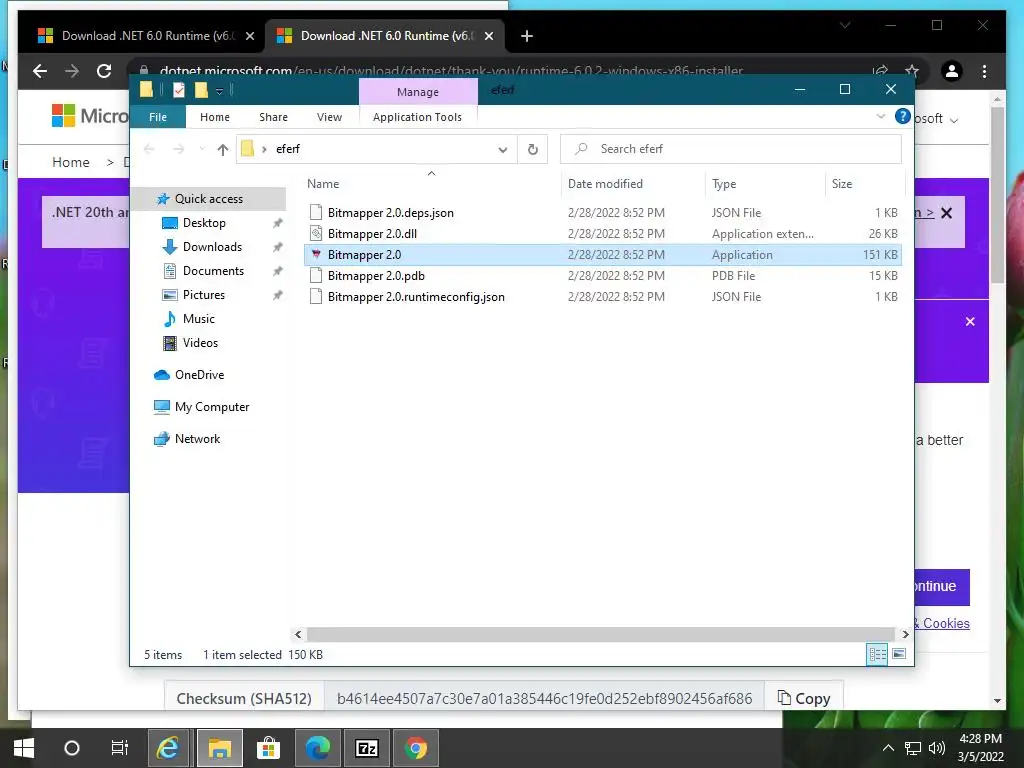
Task: Open the File ribbon tab
Action: 158,117
